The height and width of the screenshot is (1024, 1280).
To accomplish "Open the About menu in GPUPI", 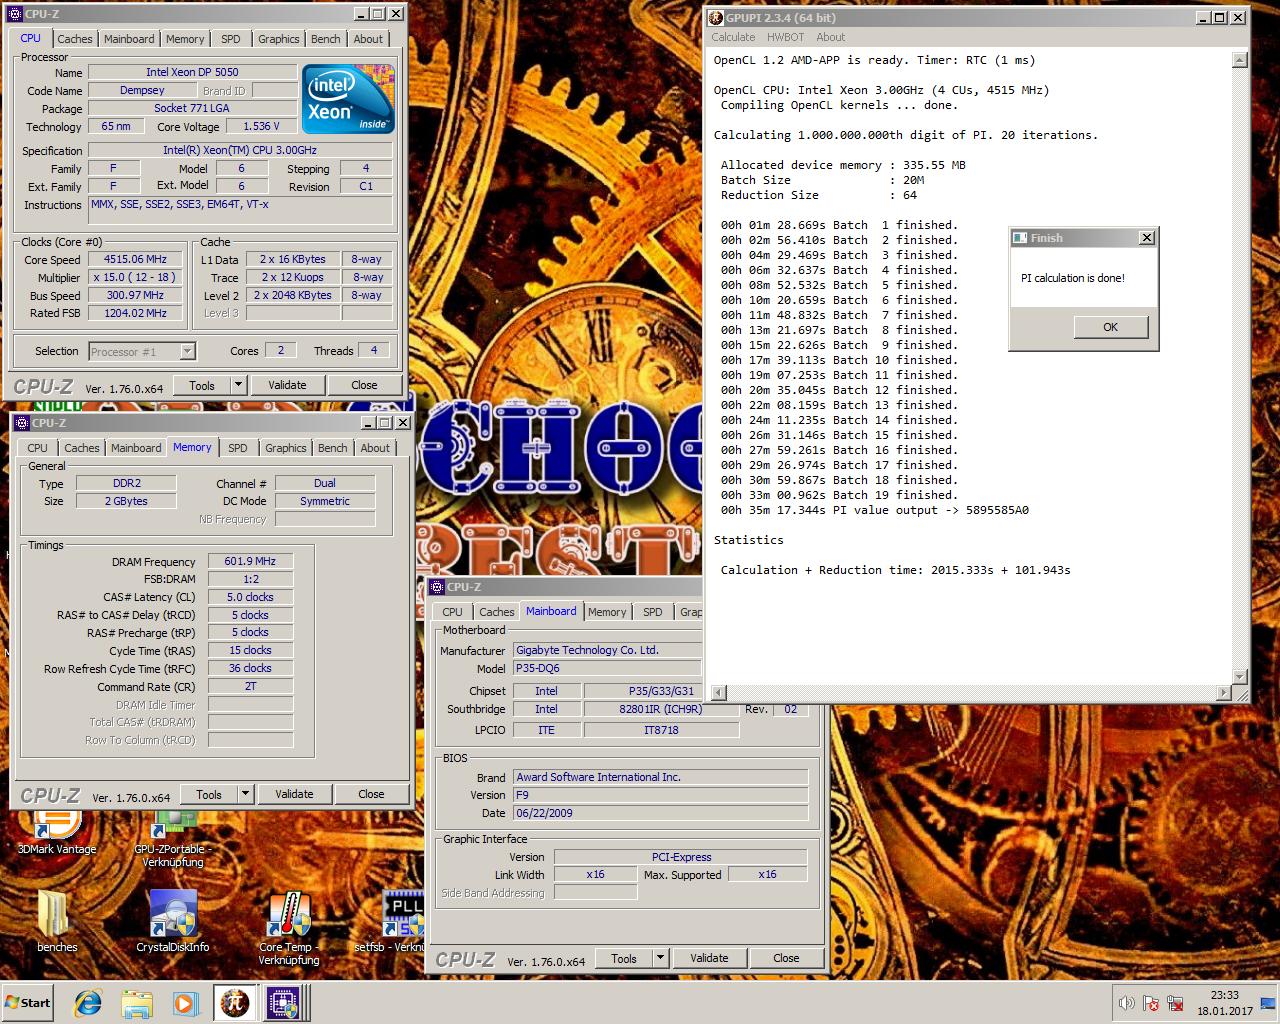I will click(830, 37).
